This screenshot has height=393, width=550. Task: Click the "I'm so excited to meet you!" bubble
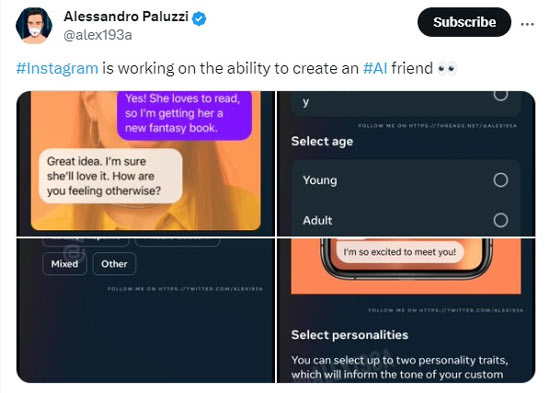coord(400,252)
